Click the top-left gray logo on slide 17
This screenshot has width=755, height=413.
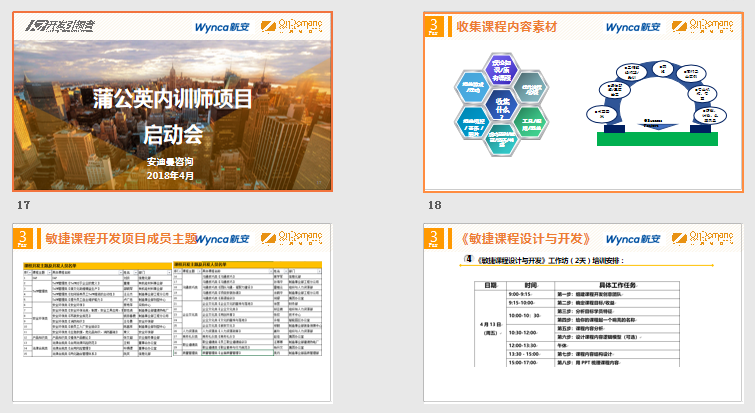(57, 27)
